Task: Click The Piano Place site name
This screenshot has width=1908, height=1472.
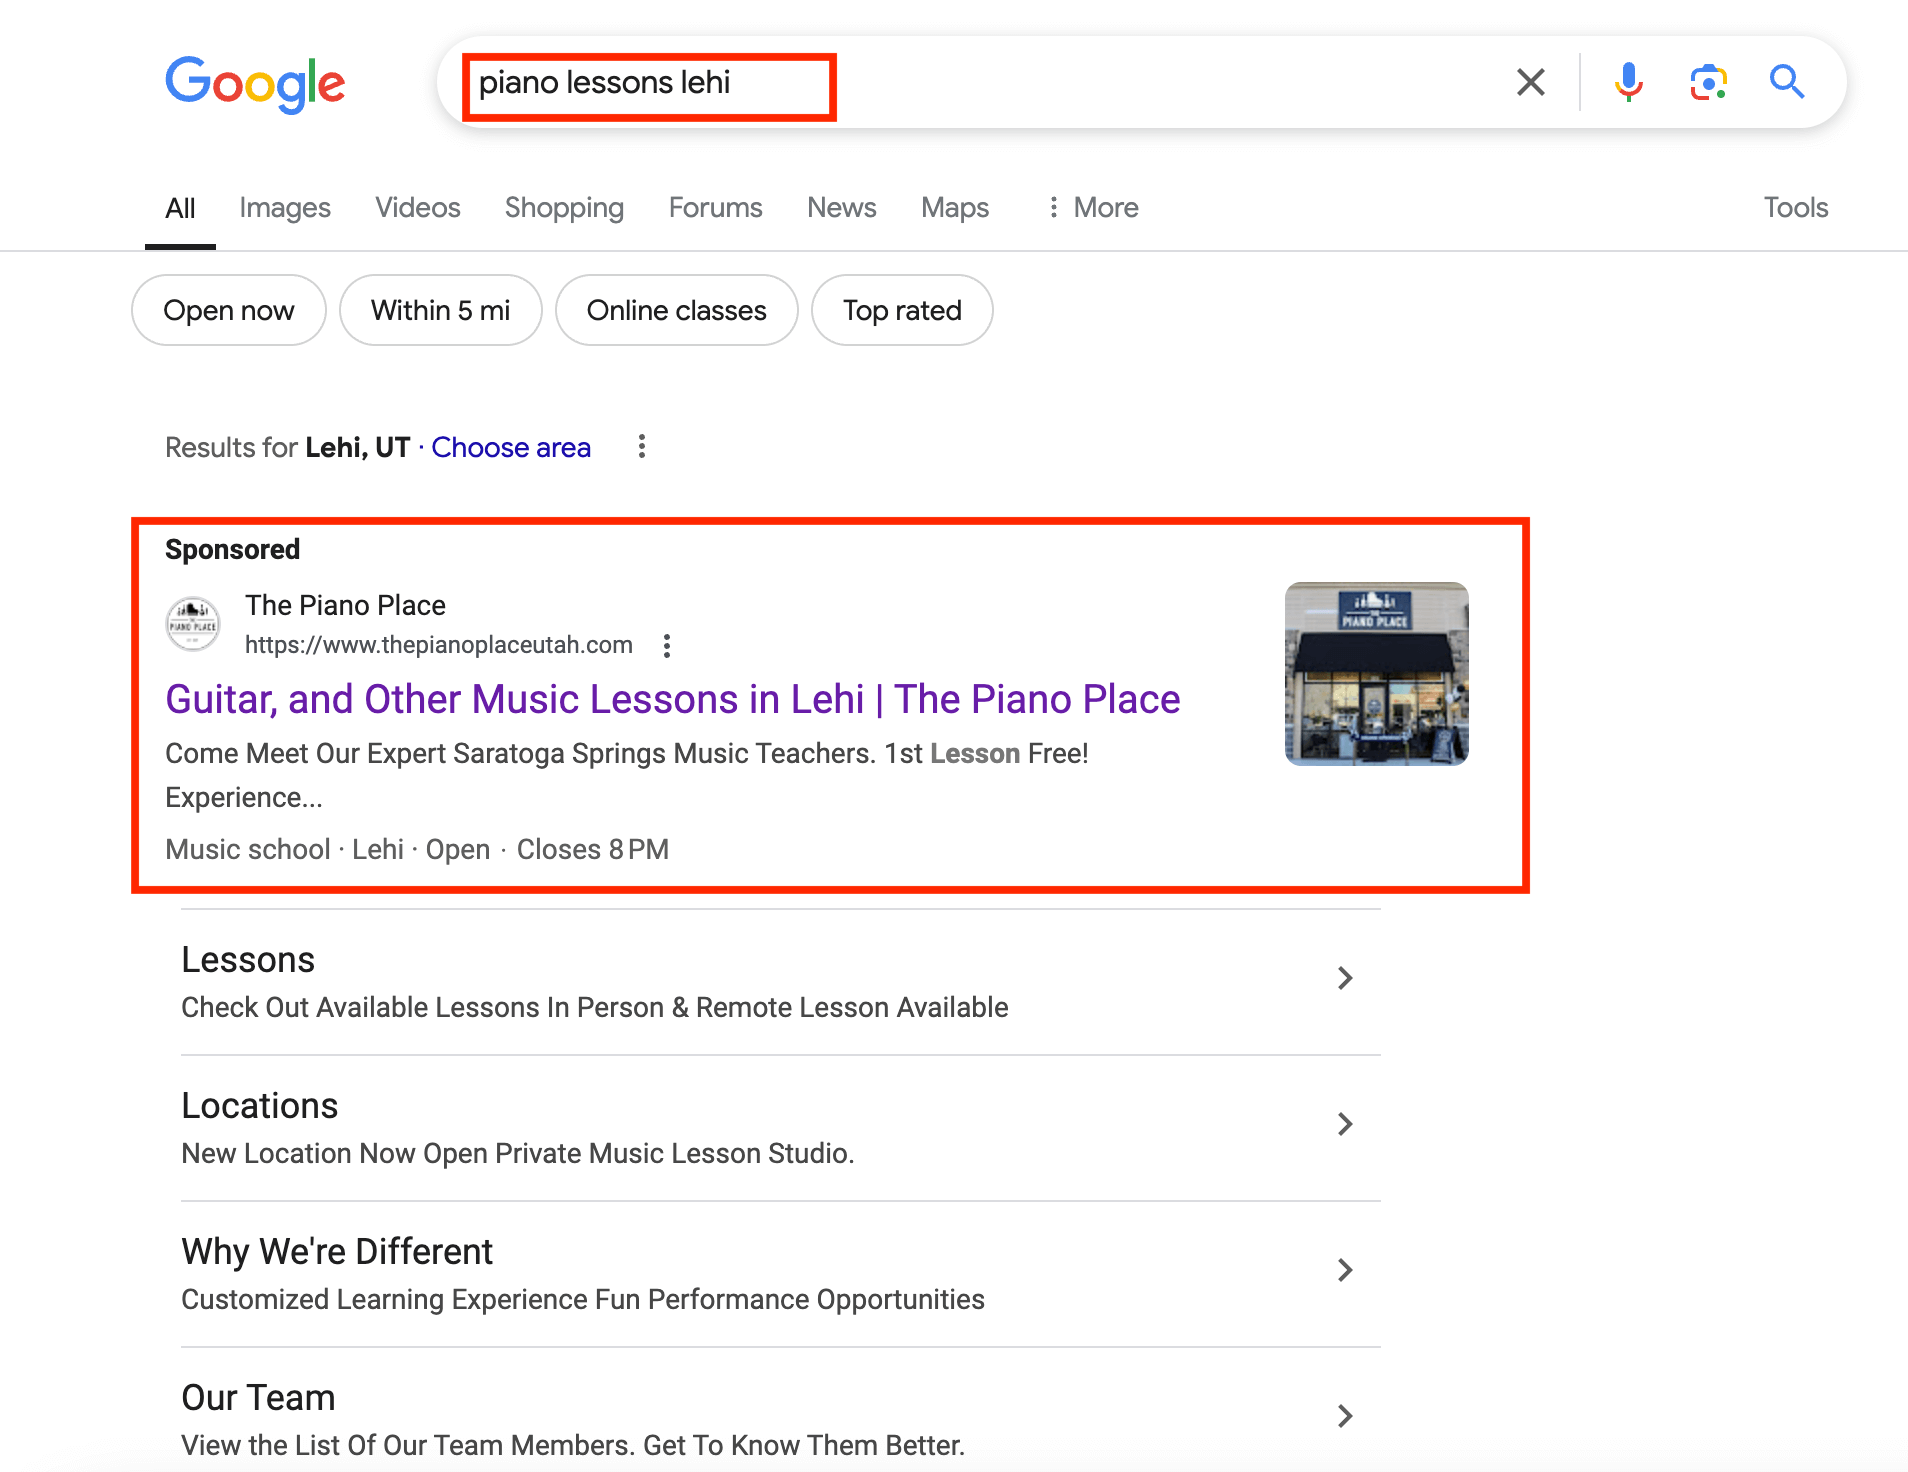Action: click(345, 605)
